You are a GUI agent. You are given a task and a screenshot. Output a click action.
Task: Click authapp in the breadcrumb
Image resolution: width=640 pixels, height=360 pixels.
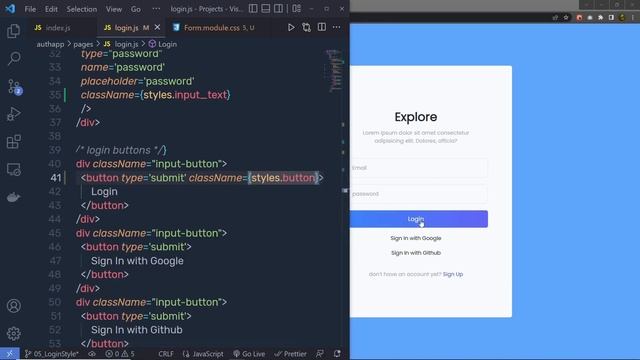[x=50, y=44]
